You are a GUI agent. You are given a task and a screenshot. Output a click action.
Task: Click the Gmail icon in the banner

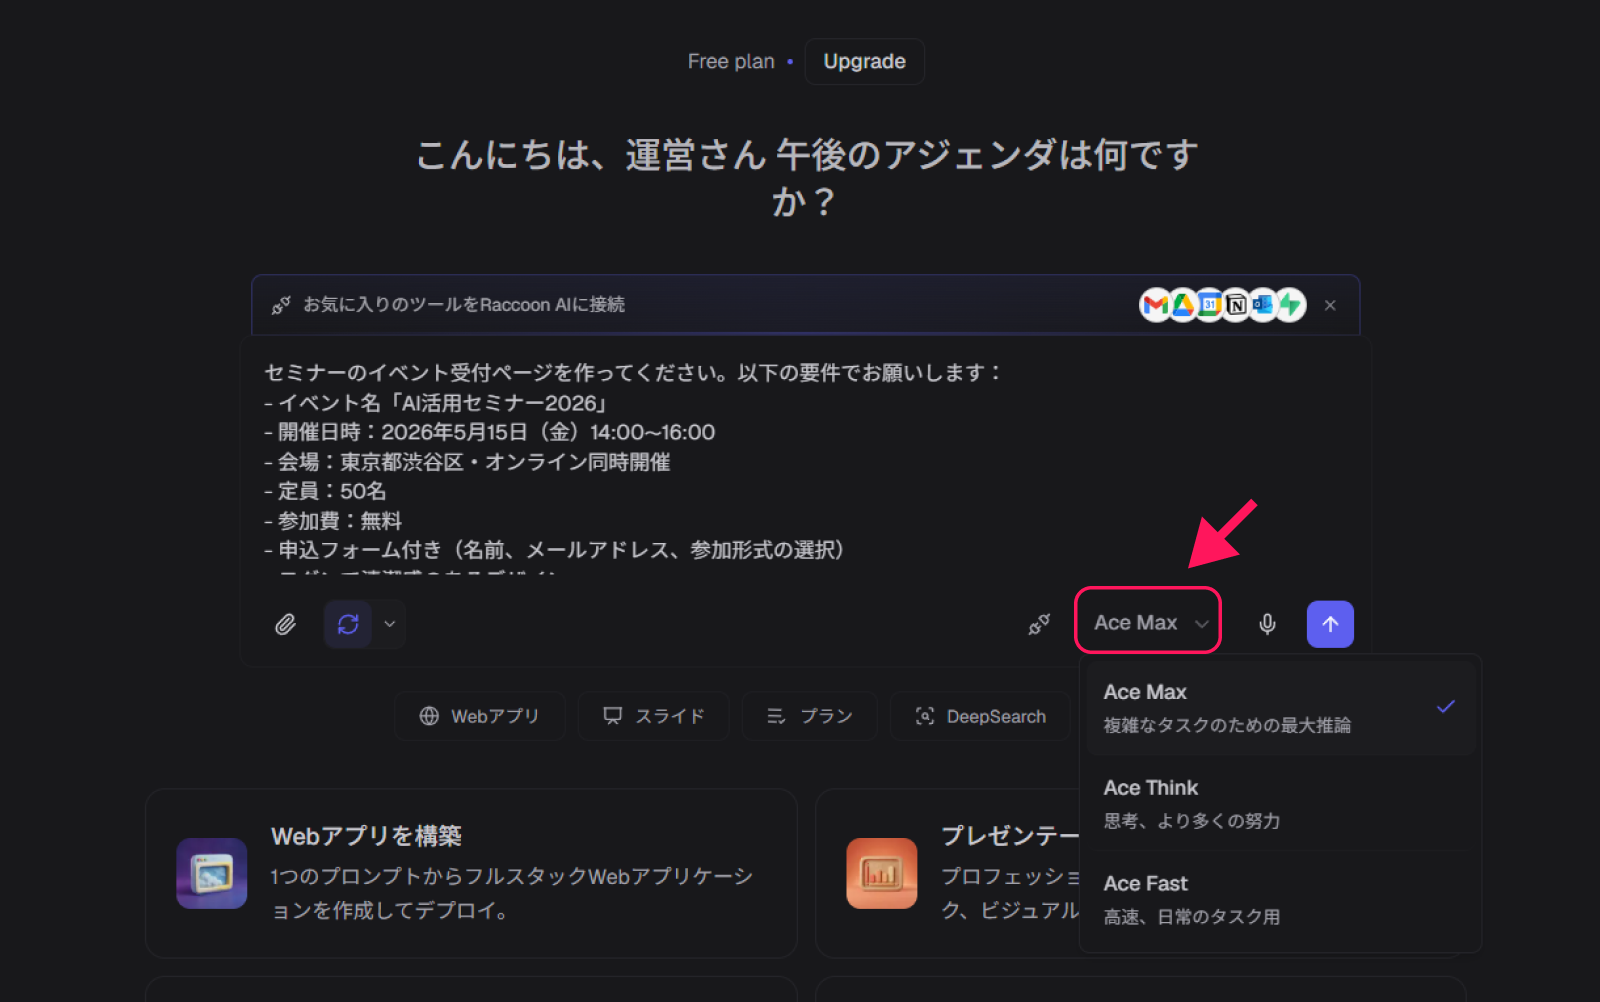pos(1155,305)
